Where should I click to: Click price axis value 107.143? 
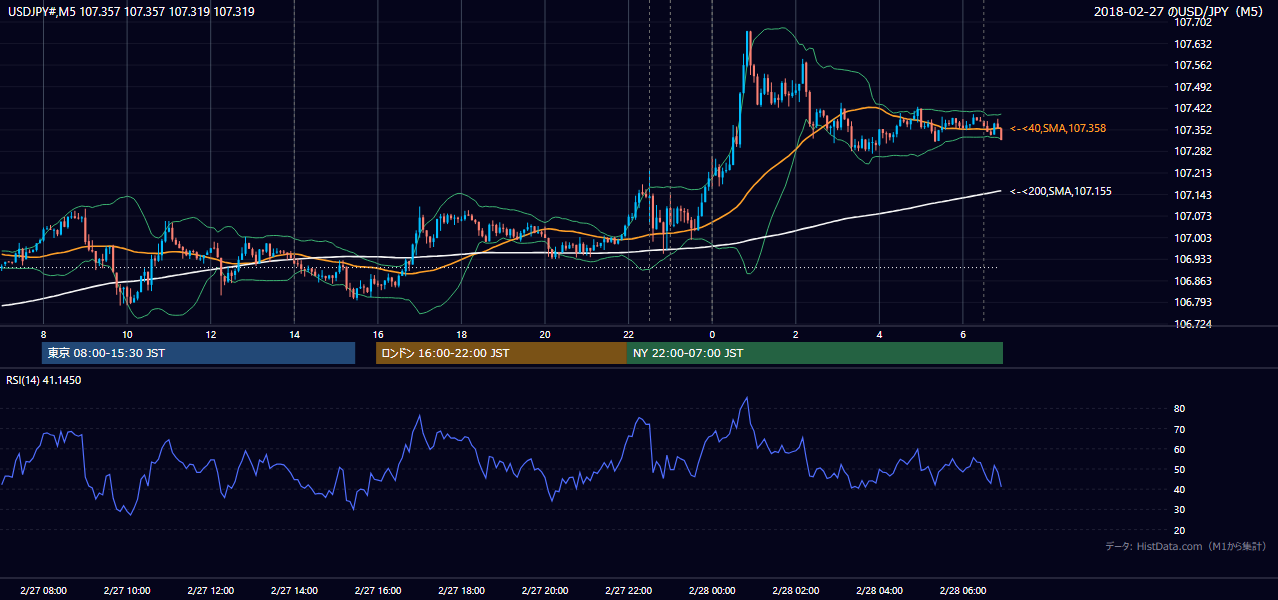click(1191, 195)
